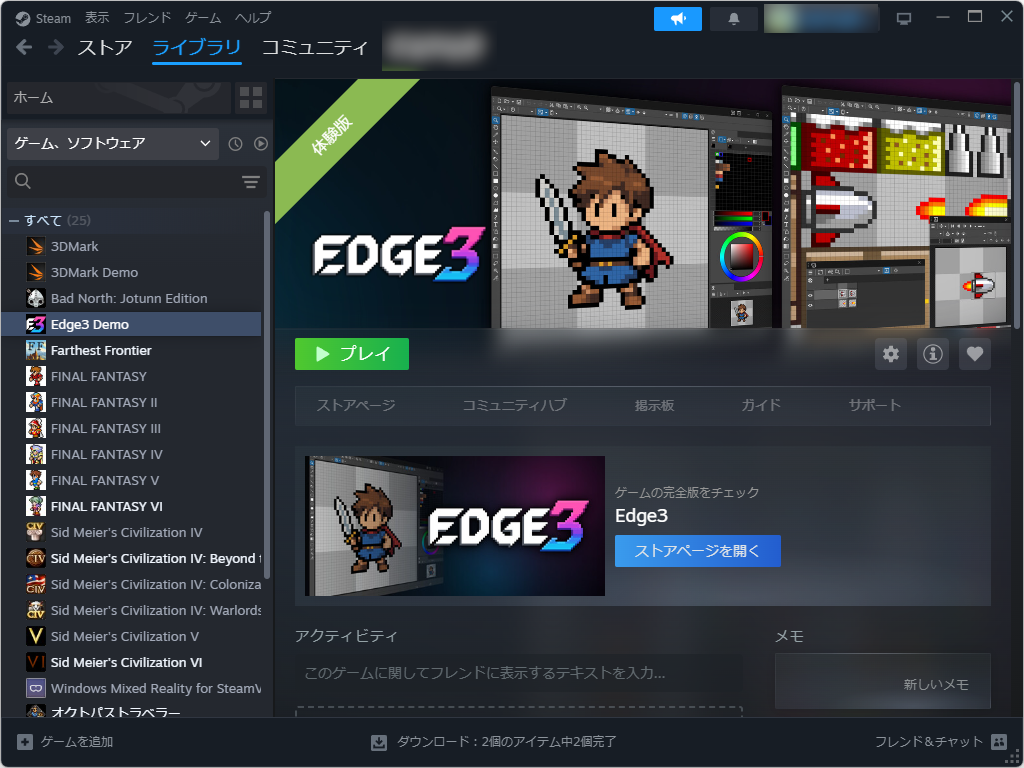Click ストアページを開く button
The height and width of the screenshot is (768, 1024).
[x=697, y=551]
